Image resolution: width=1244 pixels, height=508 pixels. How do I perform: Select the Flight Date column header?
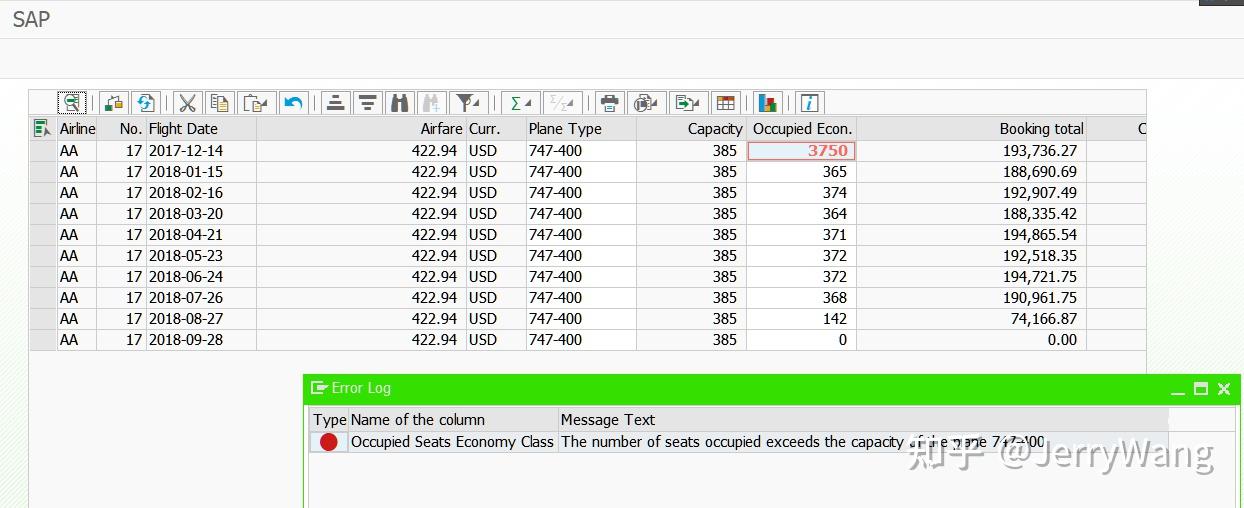[201, 128]
